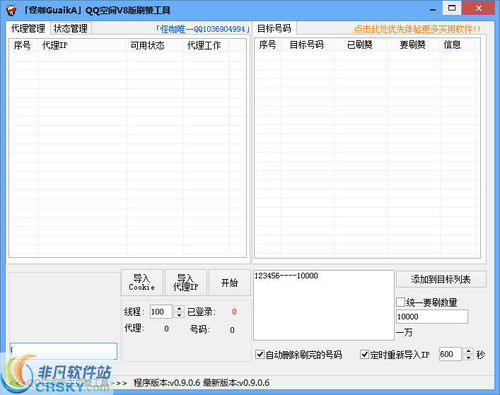Click the 导入代理IP button

coord(186,283)
